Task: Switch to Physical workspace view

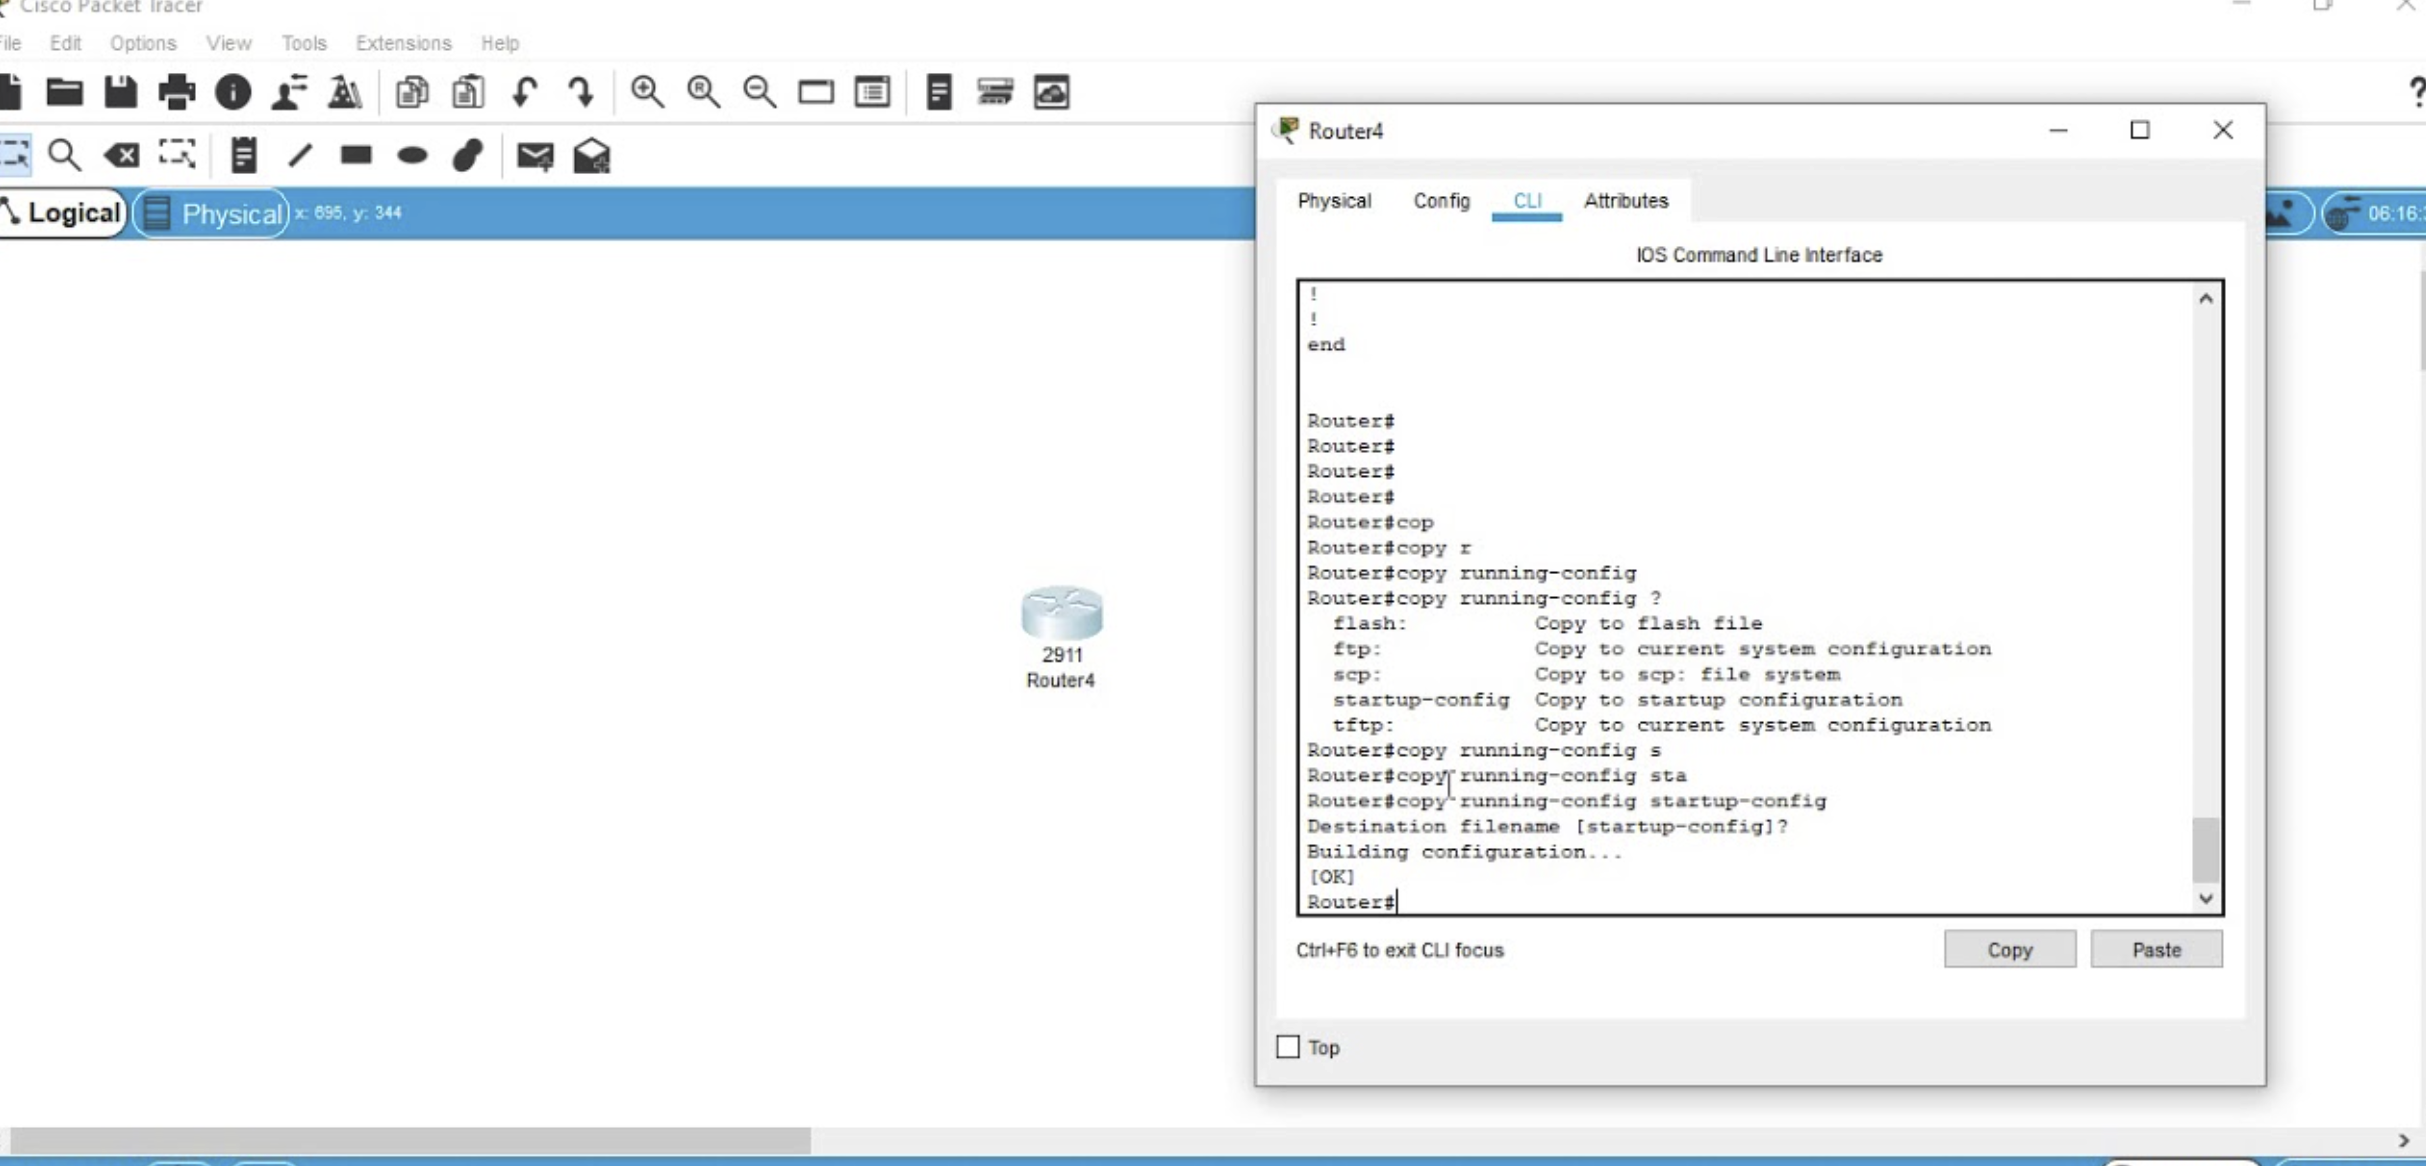Action: [x=212, y=214]
